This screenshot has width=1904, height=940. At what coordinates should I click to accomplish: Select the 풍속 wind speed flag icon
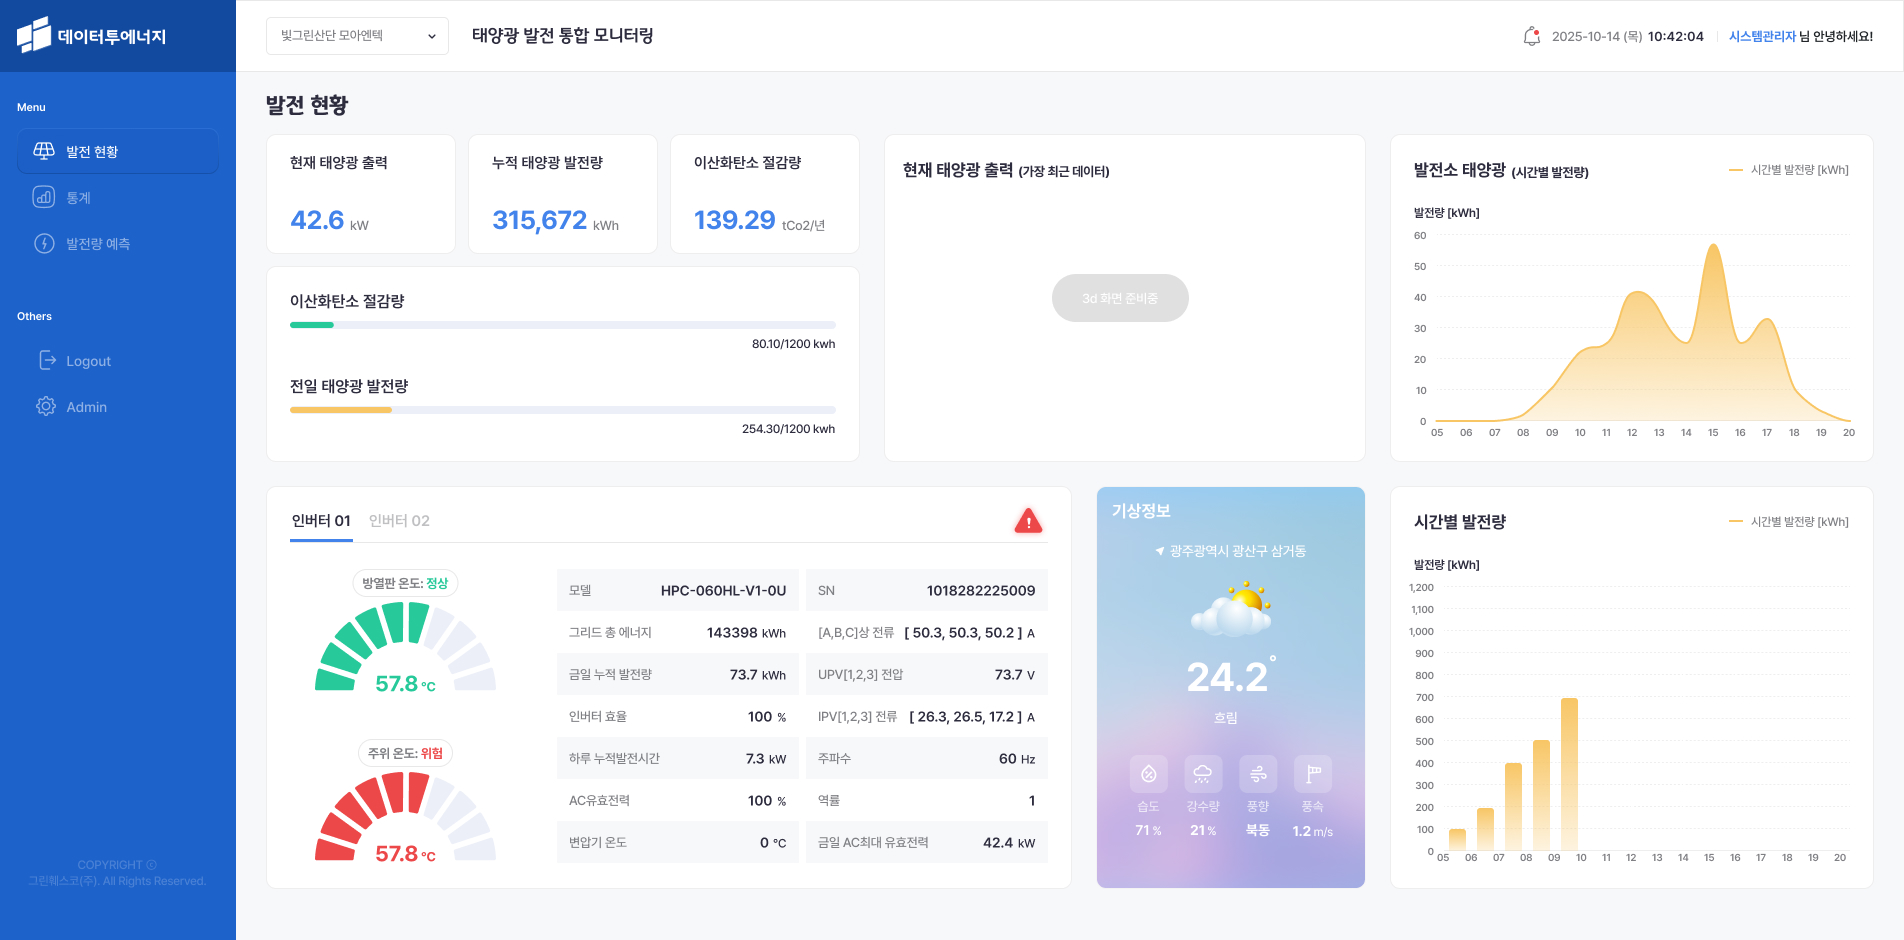pyautogui.click(x=1312, y=774)
